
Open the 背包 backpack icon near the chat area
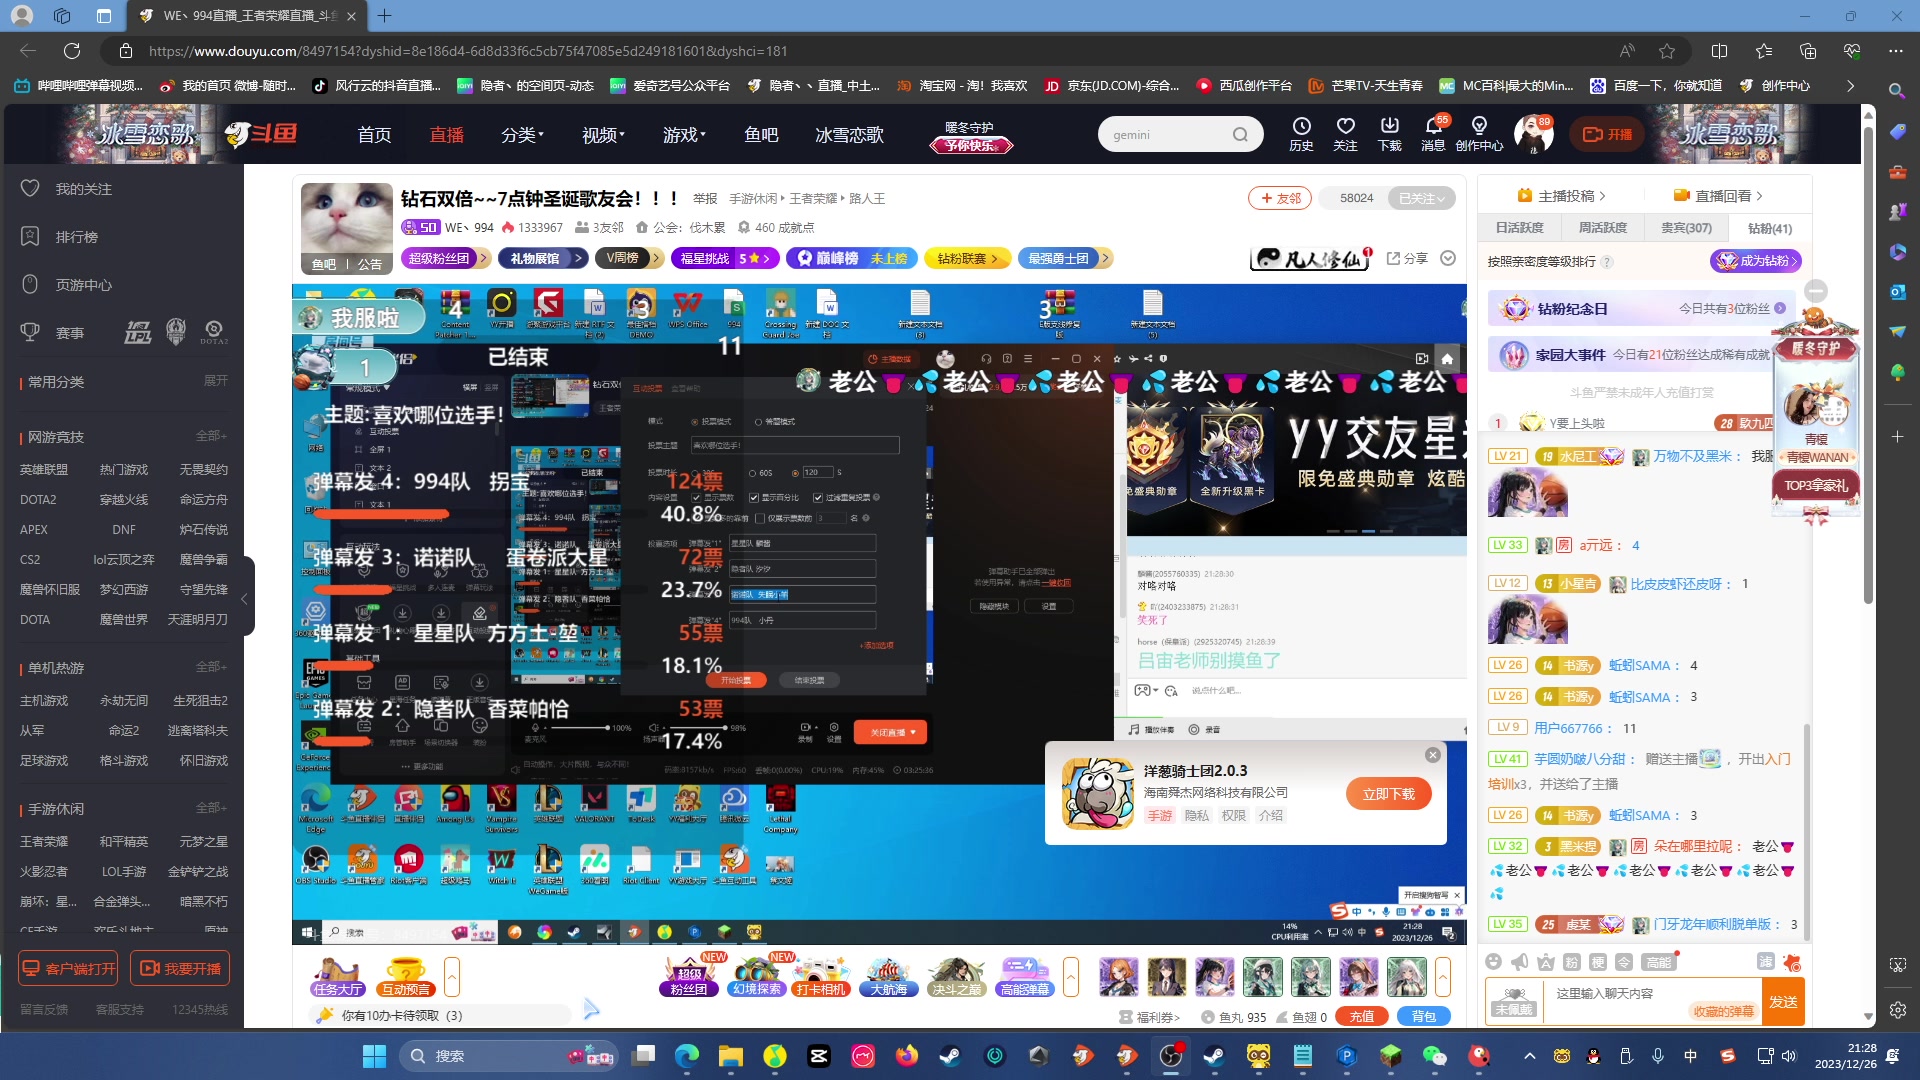(x=1424, y=1016)
